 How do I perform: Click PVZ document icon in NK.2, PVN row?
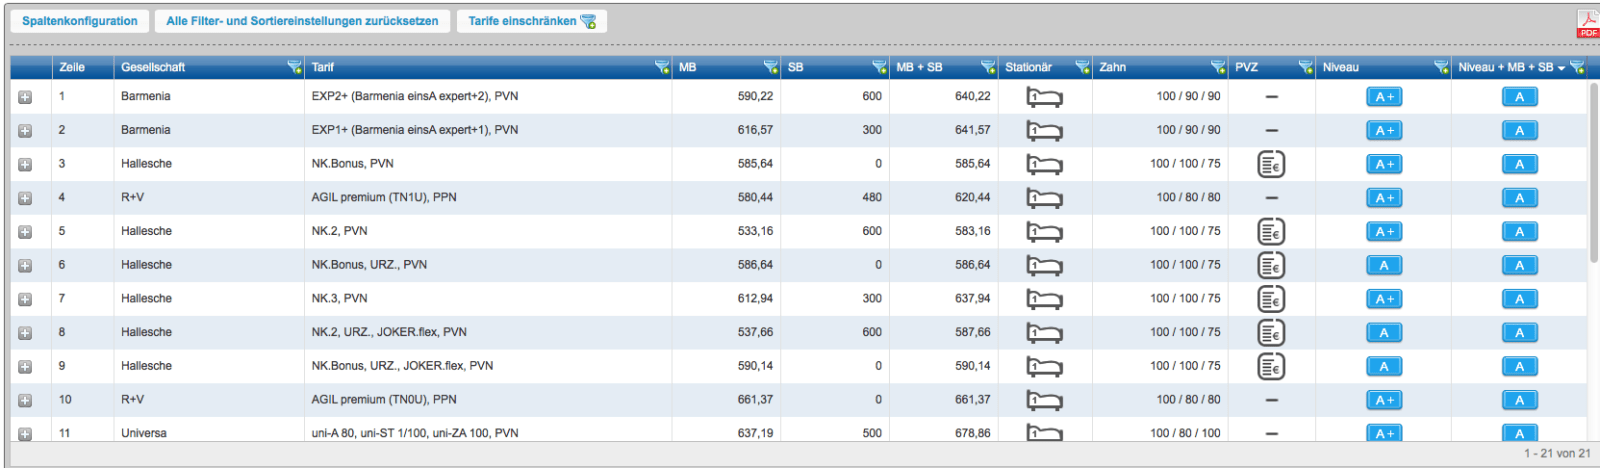point(1271,232)
